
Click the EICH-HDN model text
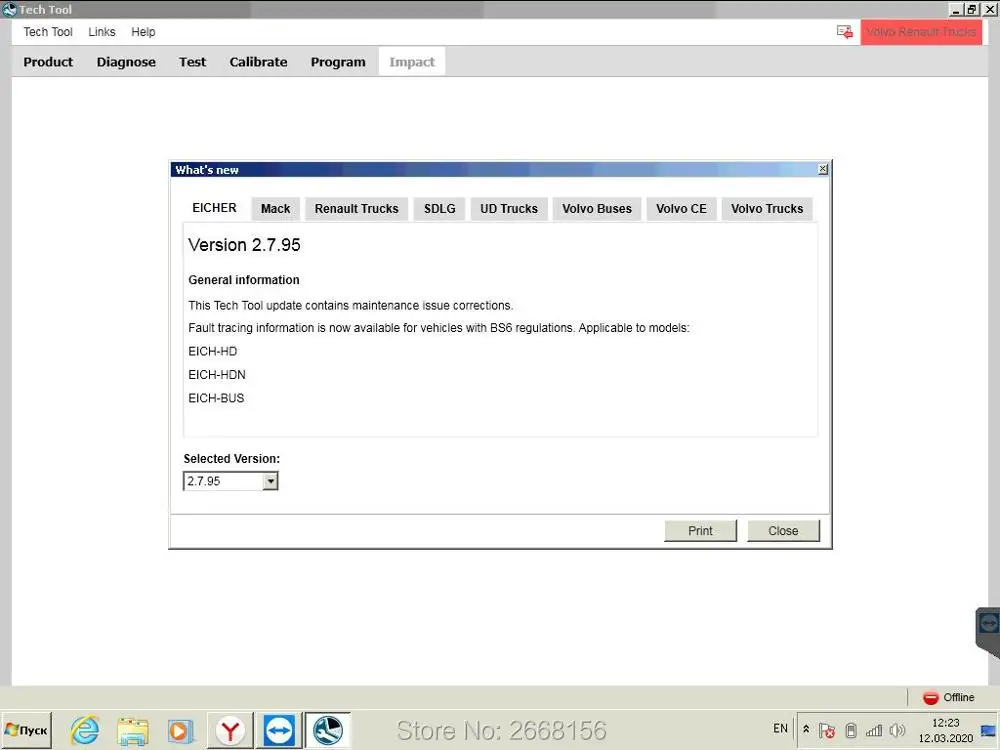(217, 375)
